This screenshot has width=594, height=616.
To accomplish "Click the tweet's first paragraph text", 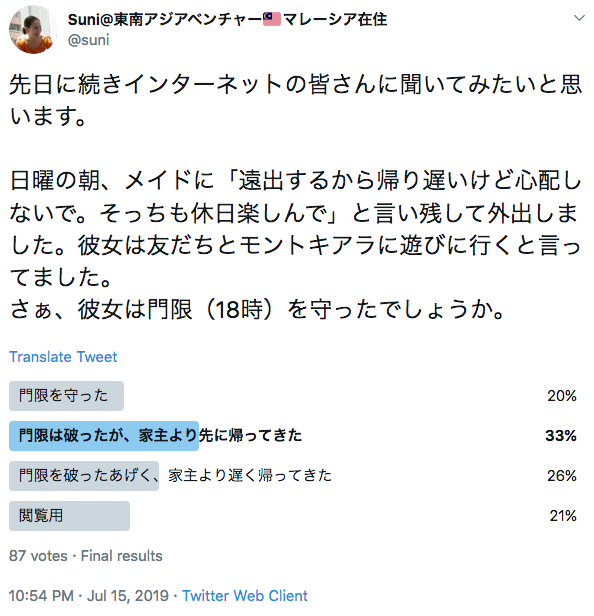I will point(295,101).
